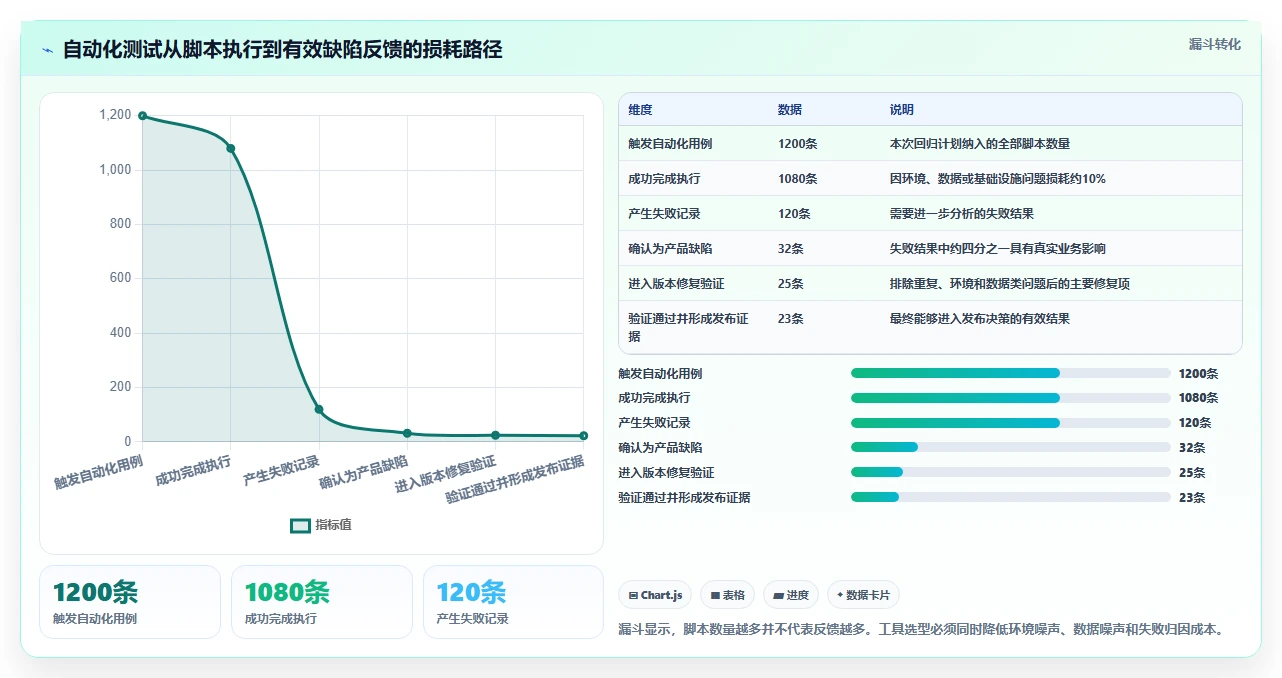The height and width of the screenshot is (678, 1282).
Task: Click table cell 触发自动化用例
Action: [x=670, y=143]
